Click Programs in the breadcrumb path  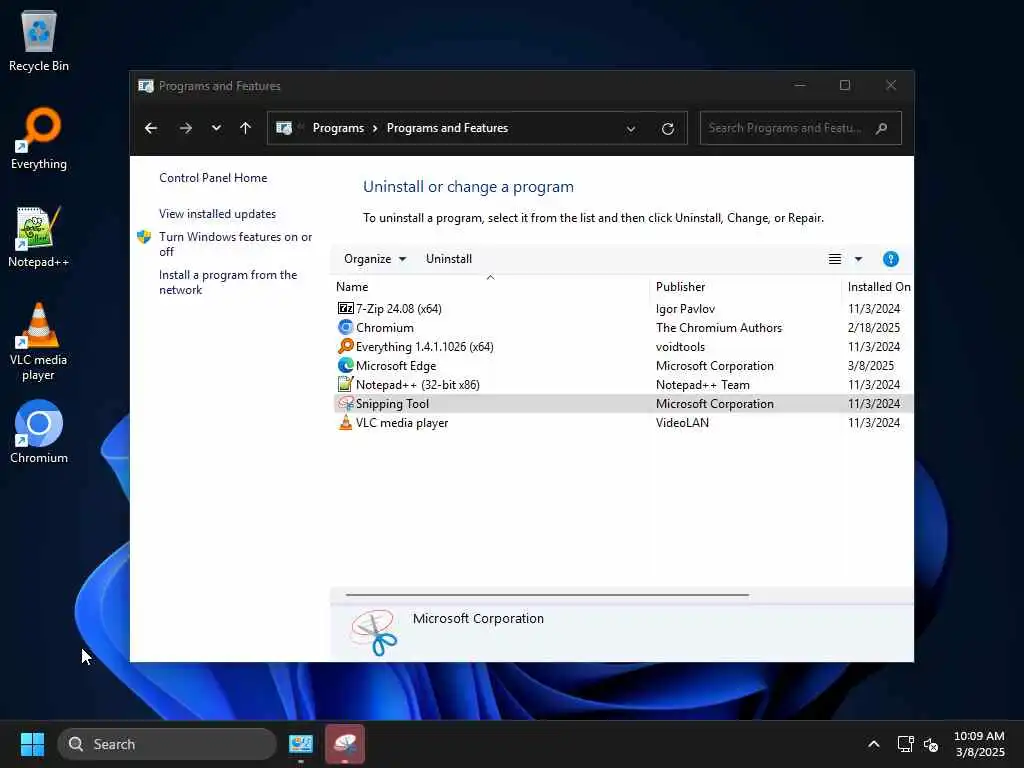click(x=338, y=128)
